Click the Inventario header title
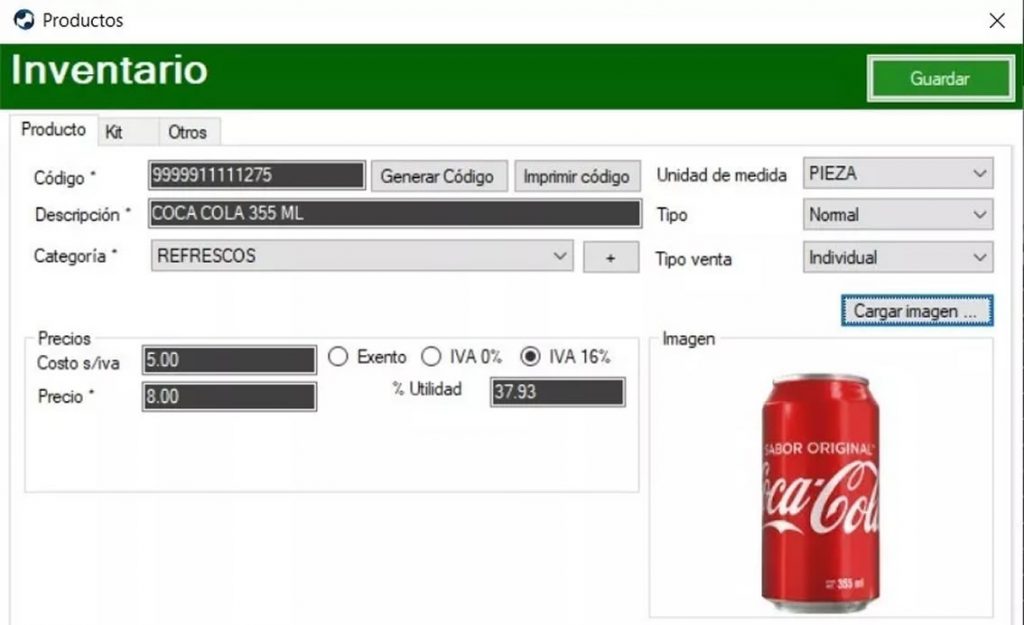The height and width of the screenshot is (625, 1024). 109,70
